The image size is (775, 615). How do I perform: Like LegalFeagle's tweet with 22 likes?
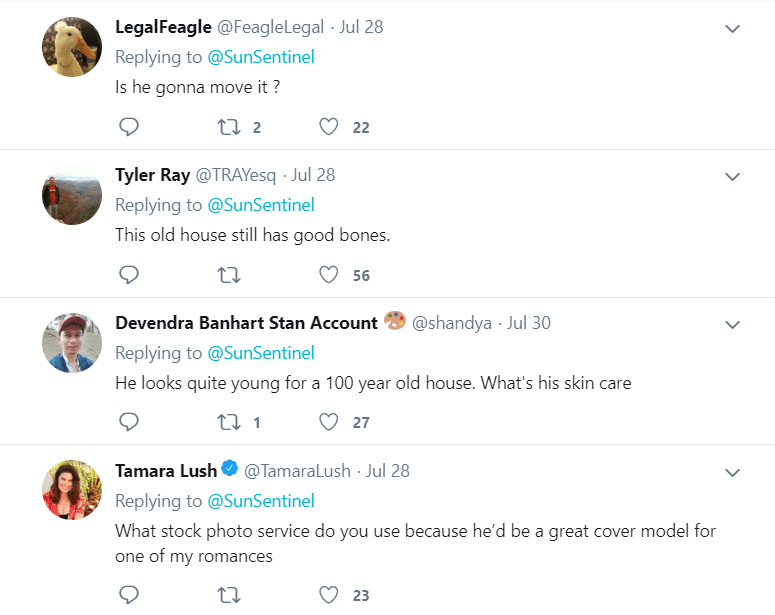click(329, 127)
